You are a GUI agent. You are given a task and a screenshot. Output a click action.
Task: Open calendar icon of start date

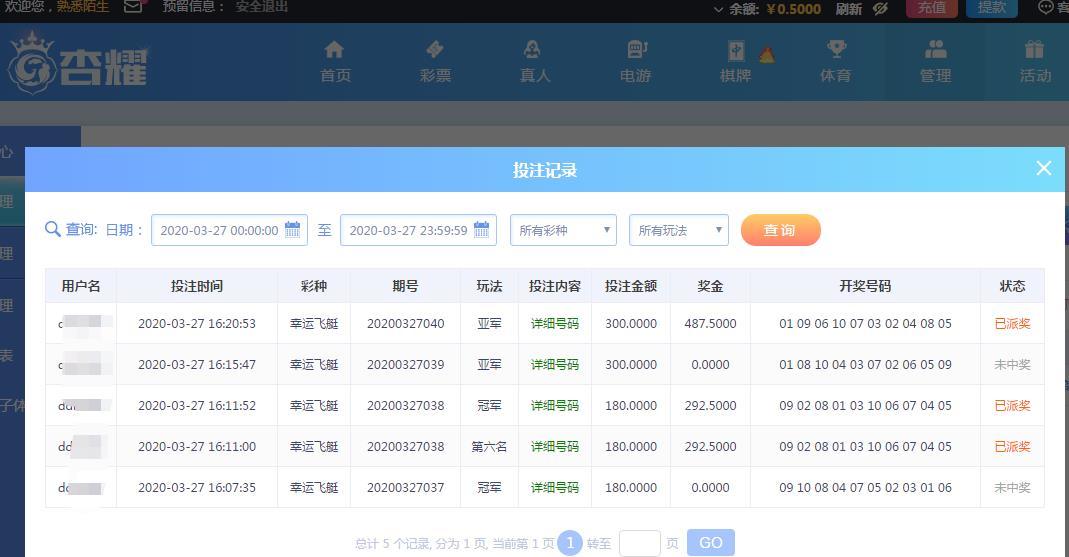[x=292, y=229]
